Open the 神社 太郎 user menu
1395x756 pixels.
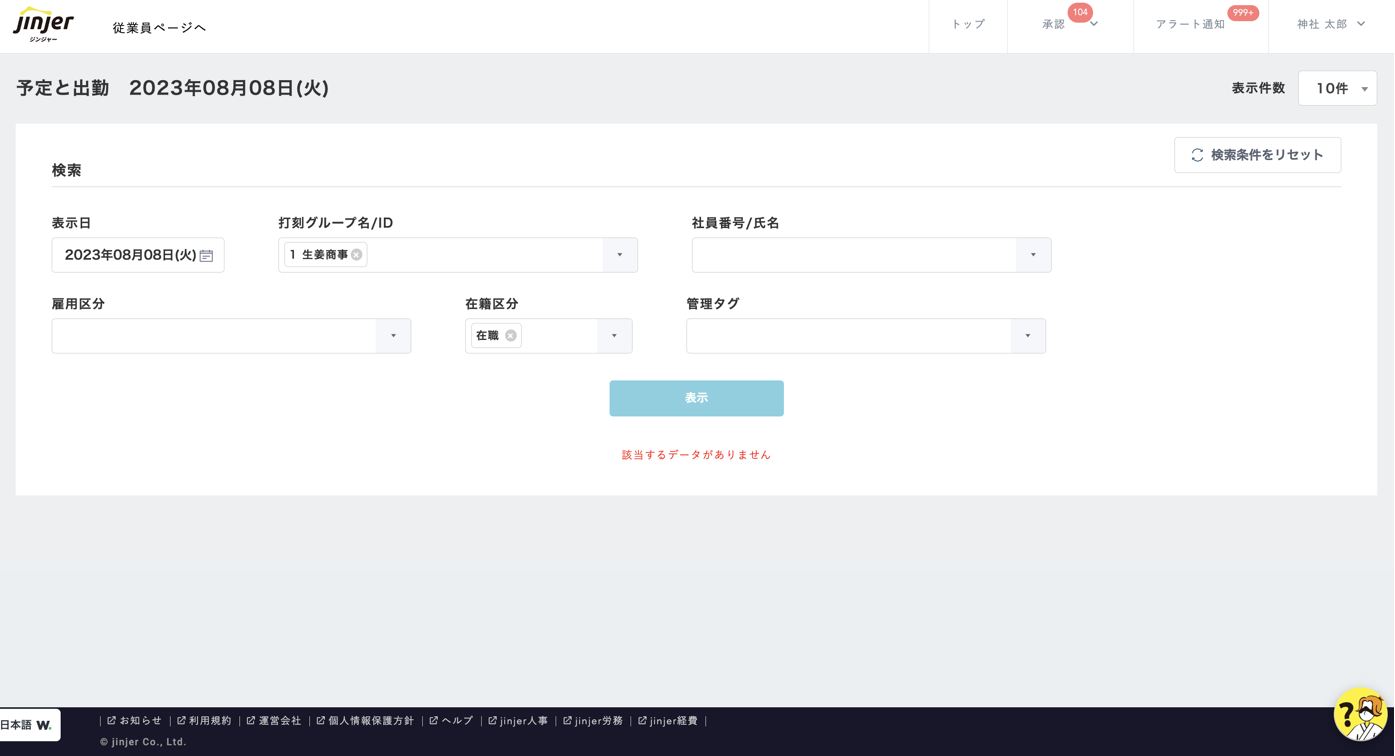tap(1330, 25)
